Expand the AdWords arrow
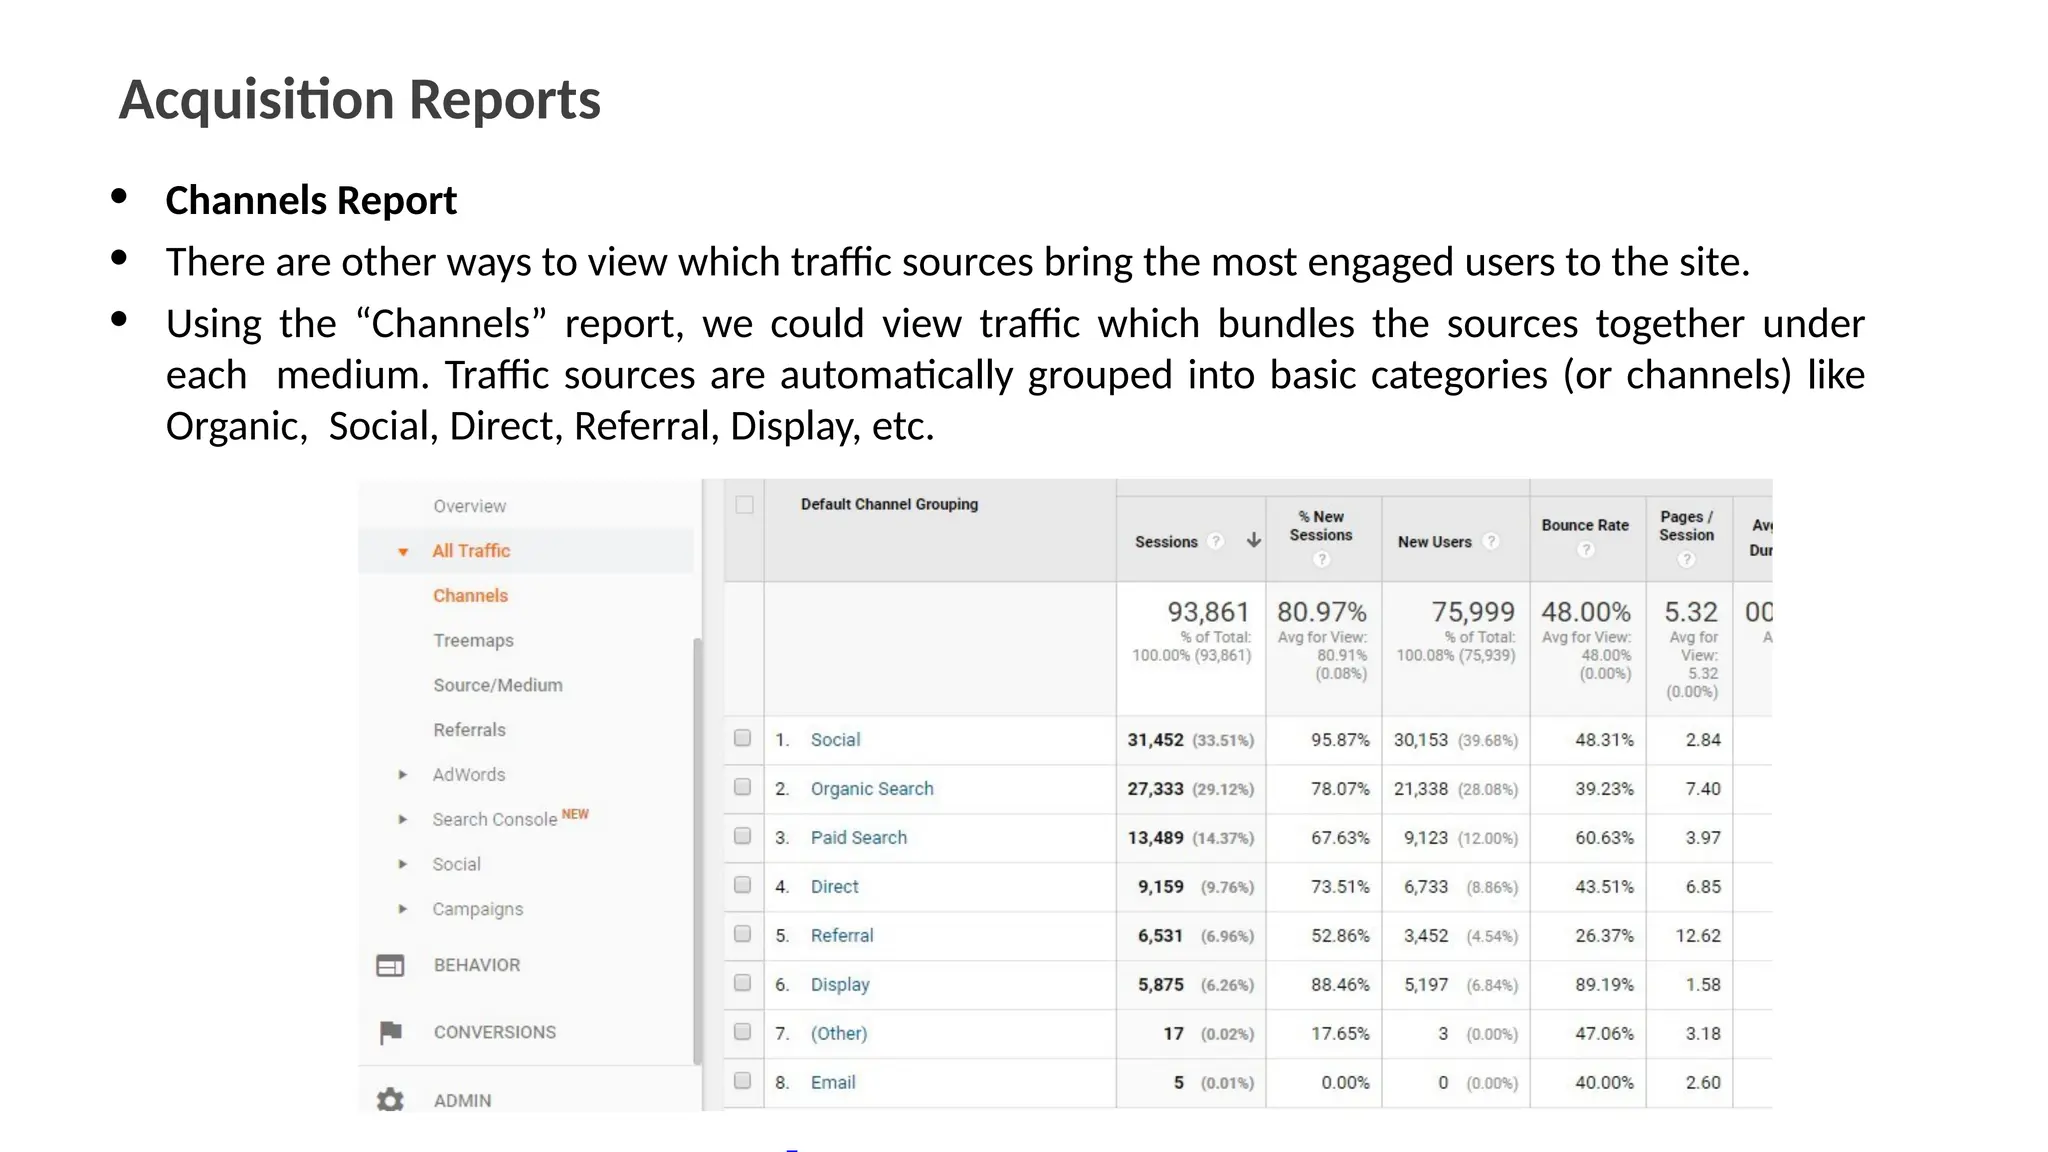The height and width of the screenshot is (1152, 2048). 402,775
